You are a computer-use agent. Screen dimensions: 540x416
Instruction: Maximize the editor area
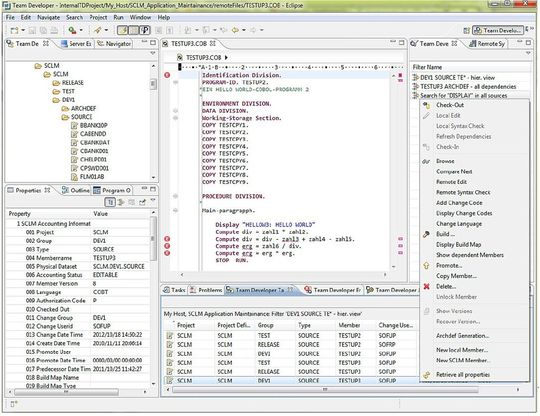(x=402, y=42)
